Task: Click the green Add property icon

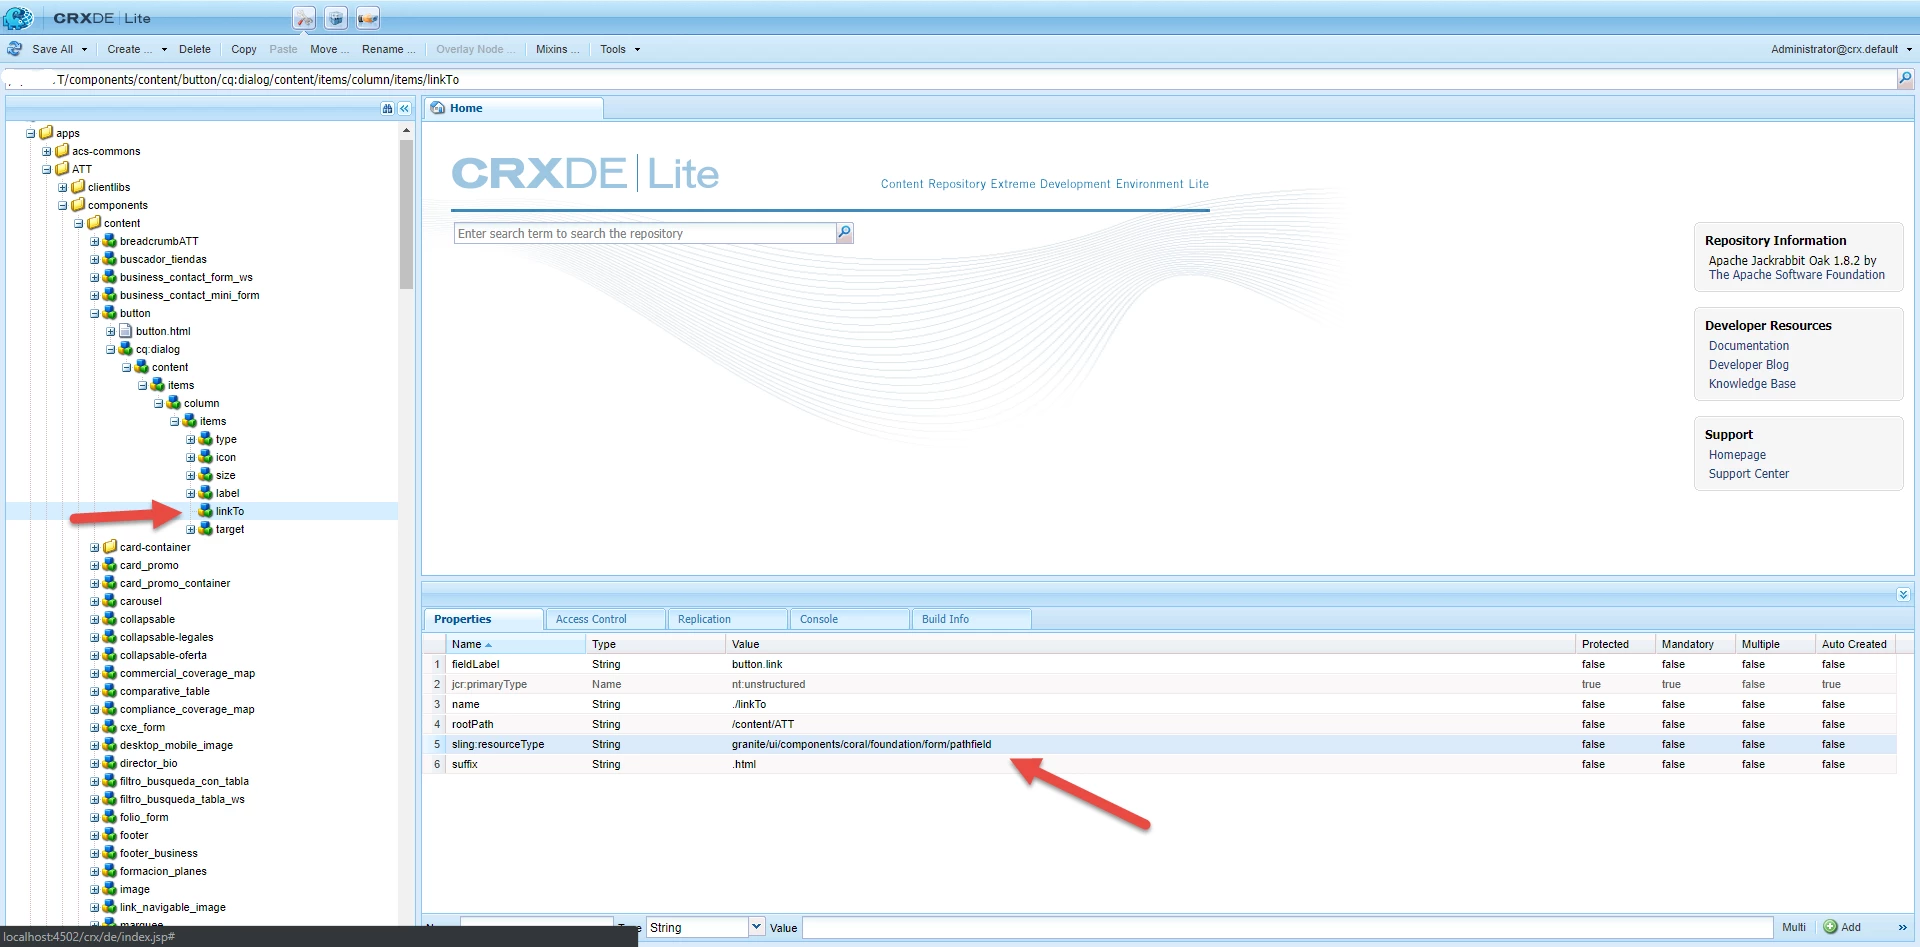Action: point(1831,927)
